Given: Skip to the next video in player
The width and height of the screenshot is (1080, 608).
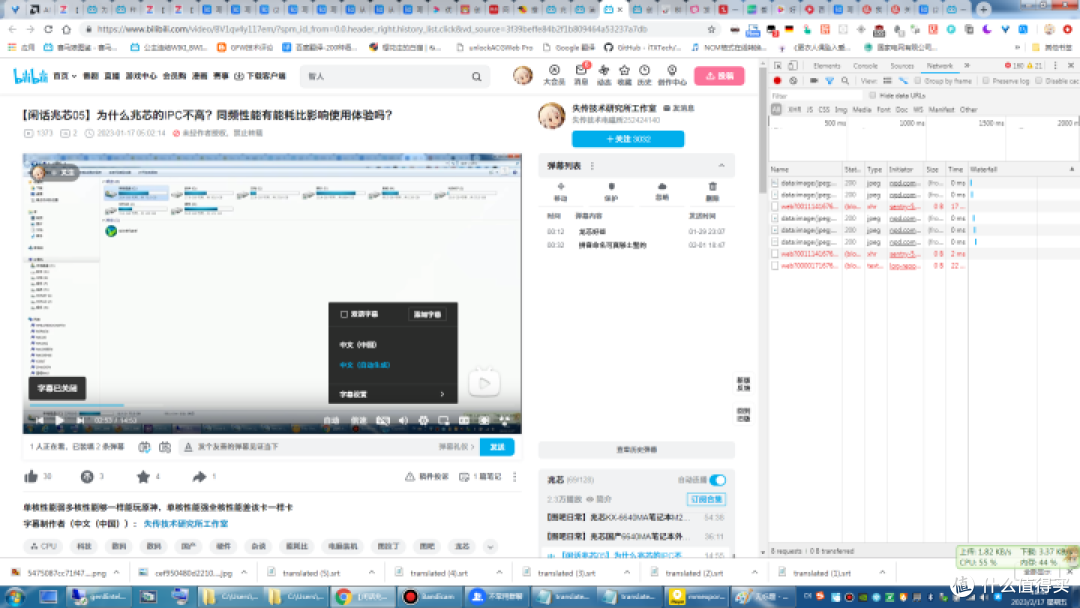Looking at the screenshot, I should 80,420.
